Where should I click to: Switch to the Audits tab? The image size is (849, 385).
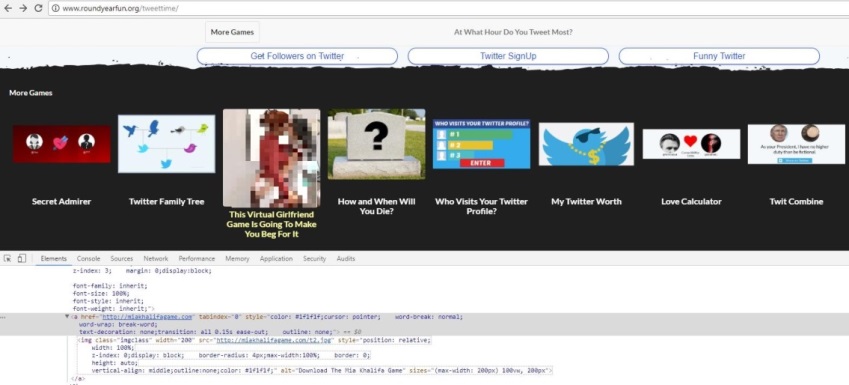tap(346, 259)
